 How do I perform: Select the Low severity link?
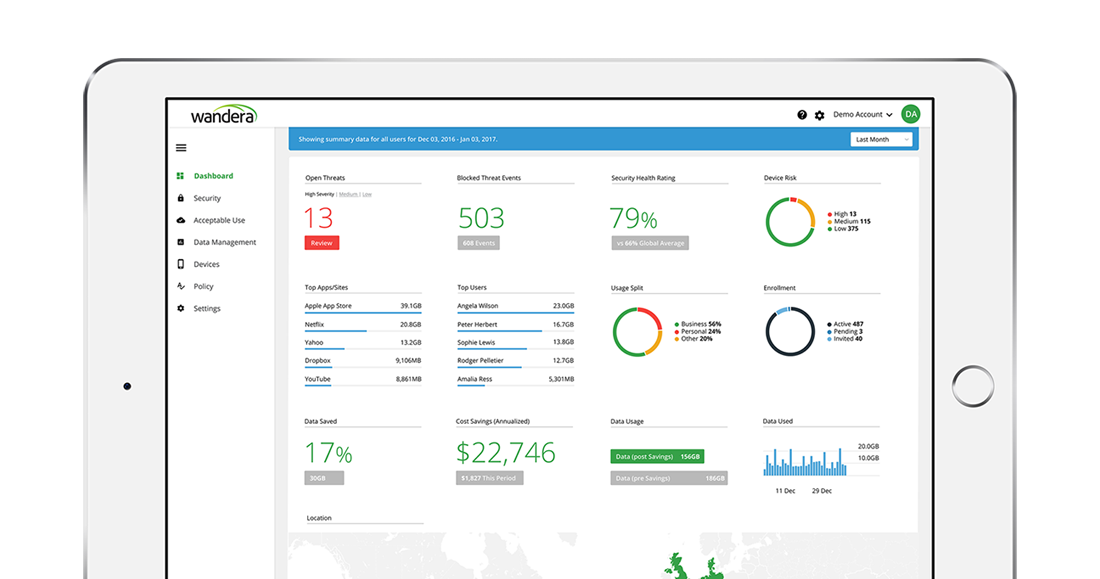(x=367, y=194)
